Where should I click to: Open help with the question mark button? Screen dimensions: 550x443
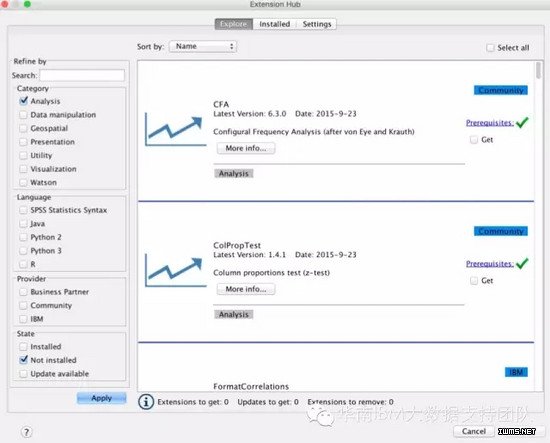coord(27,432)
